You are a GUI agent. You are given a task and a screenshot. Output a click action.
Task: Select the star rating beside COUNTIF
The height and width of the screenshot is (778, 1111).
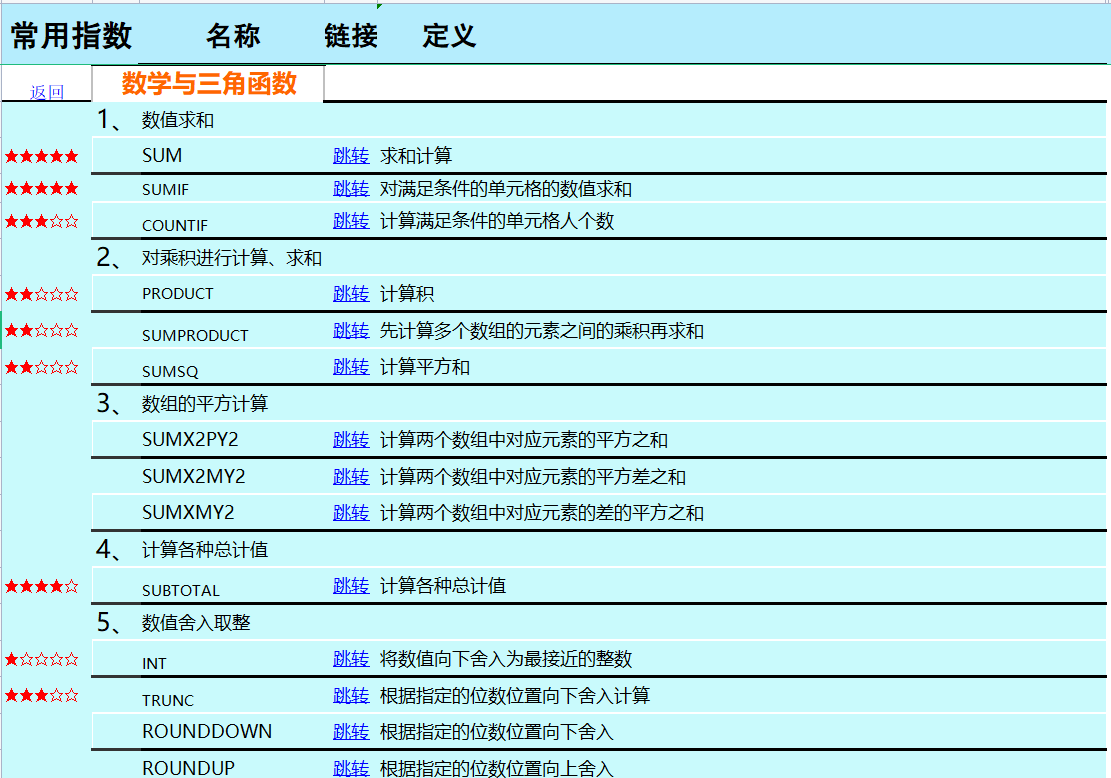(42, 221)
